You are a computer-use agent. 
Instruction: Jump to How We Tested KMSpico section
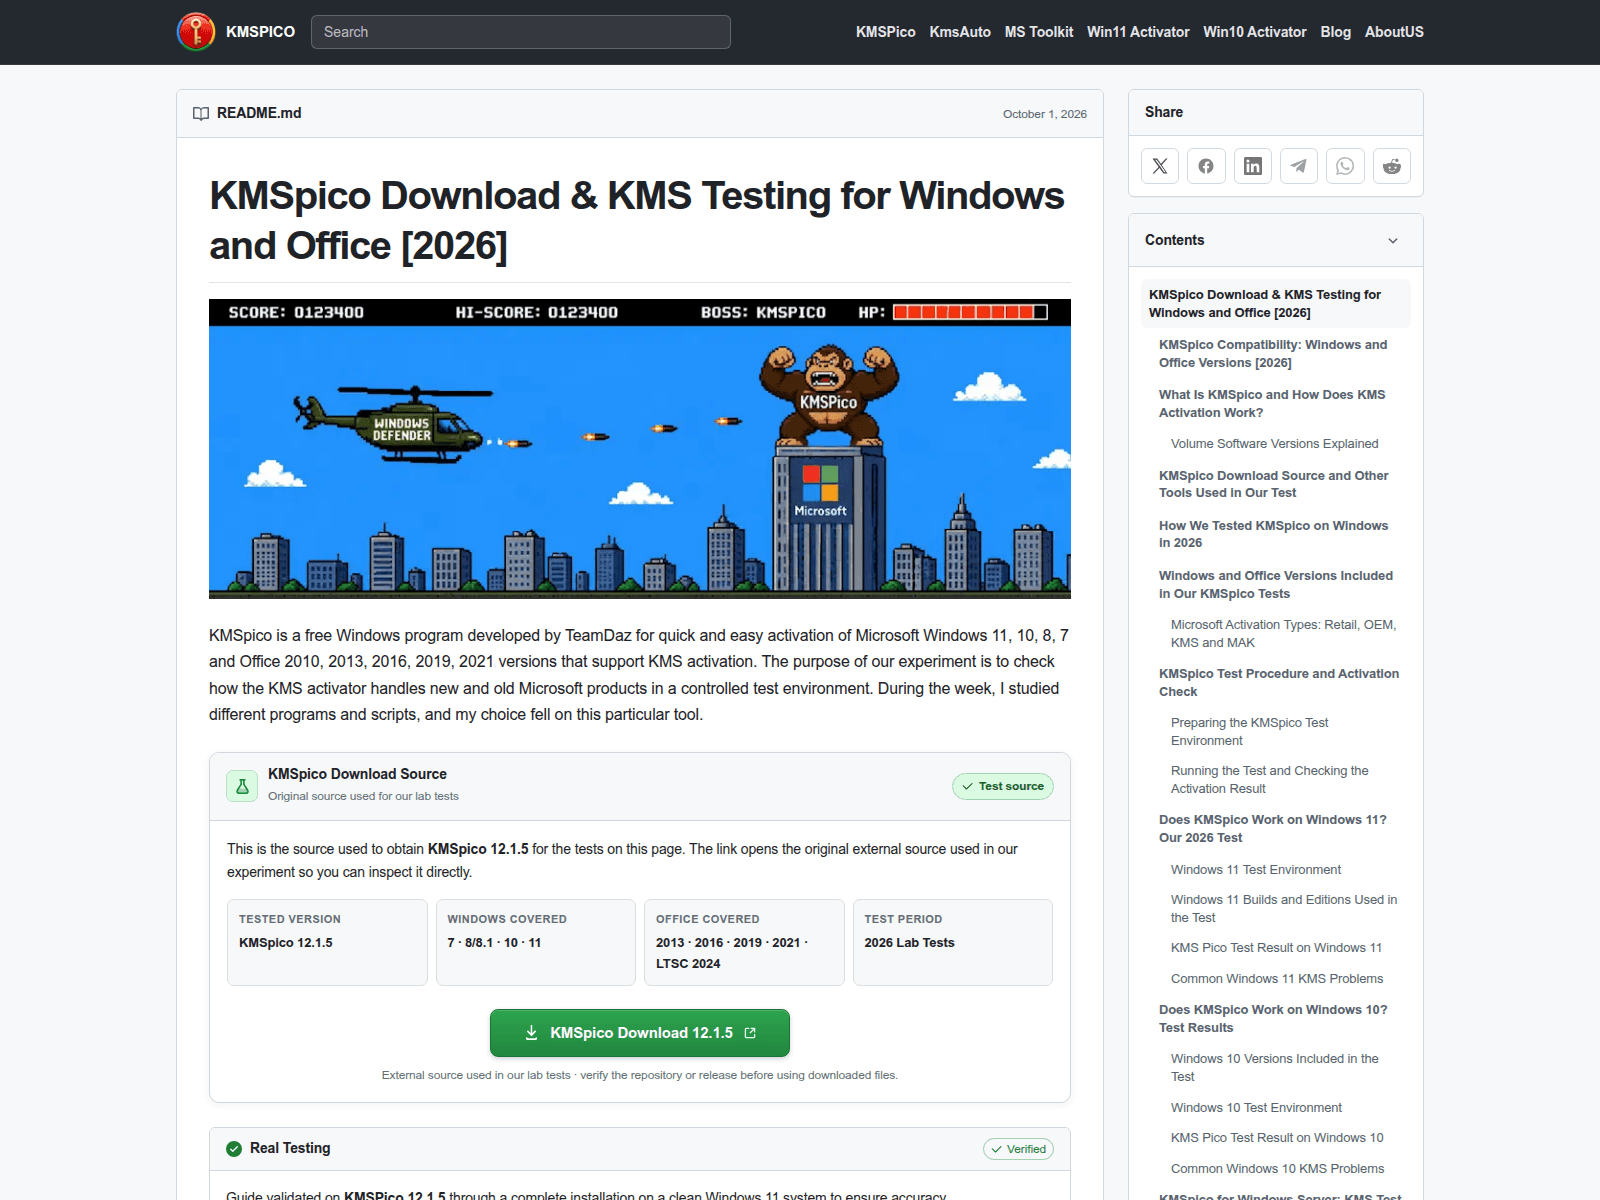tap(1273, 534)
